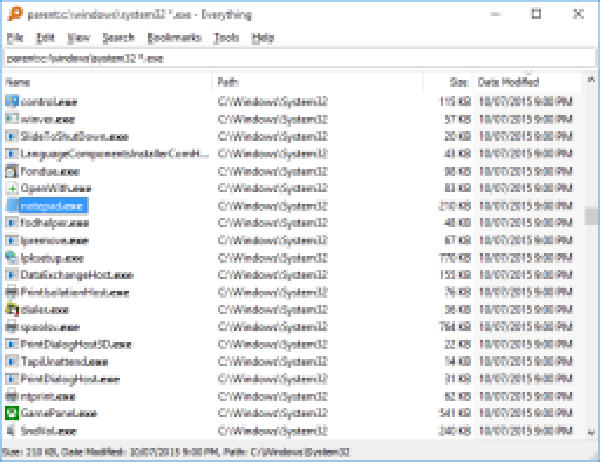Select the lpksetup.exe file name
The image size is (600, 462).
[52, 258]
